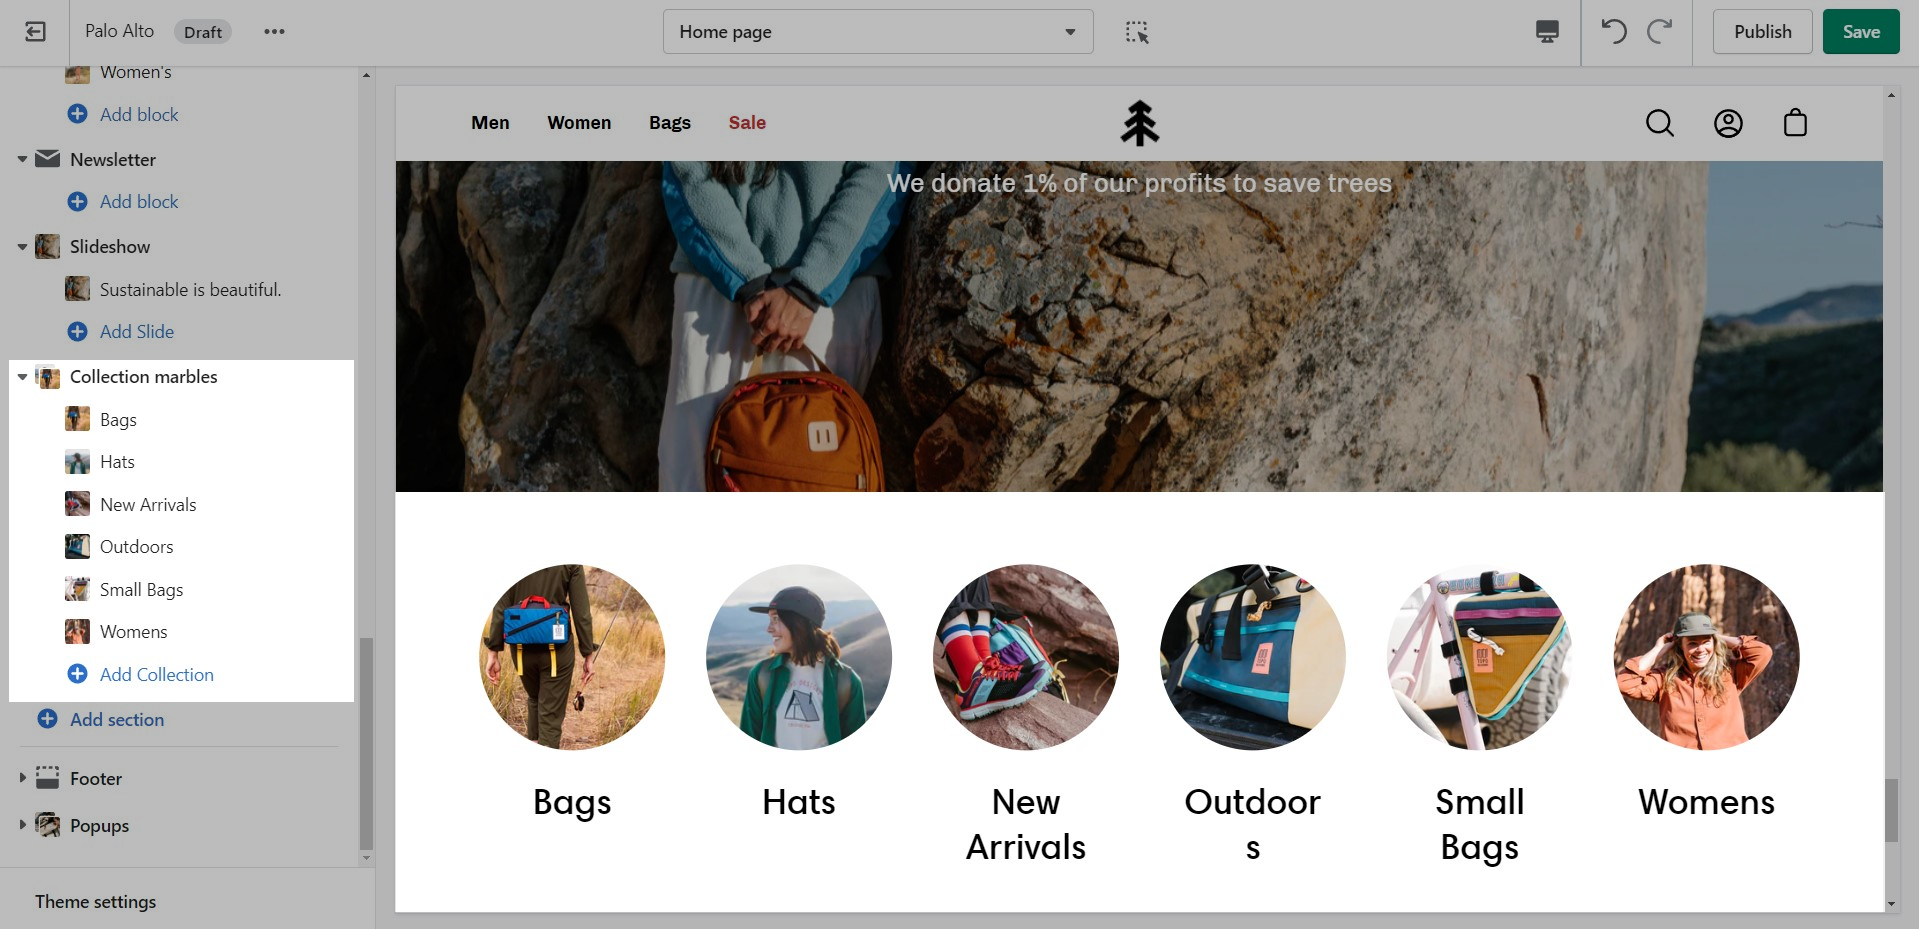The width and height of the screenshot is (1919, 929).
Task: Click the Add Collection link
Action: click(156, 675)
